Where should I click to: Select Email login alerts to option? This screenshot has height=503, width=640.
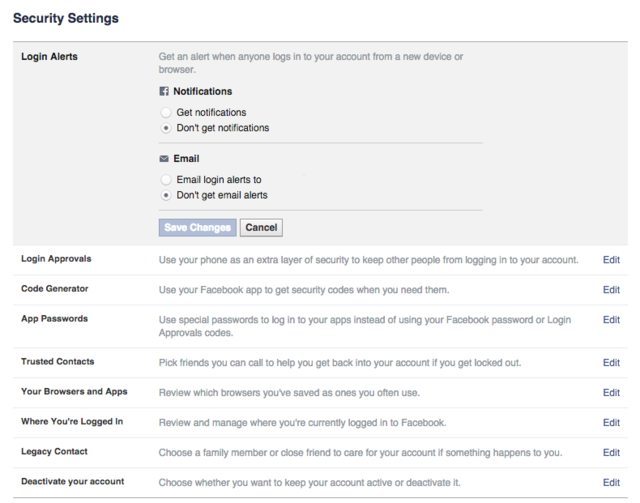tap(166, 180)
